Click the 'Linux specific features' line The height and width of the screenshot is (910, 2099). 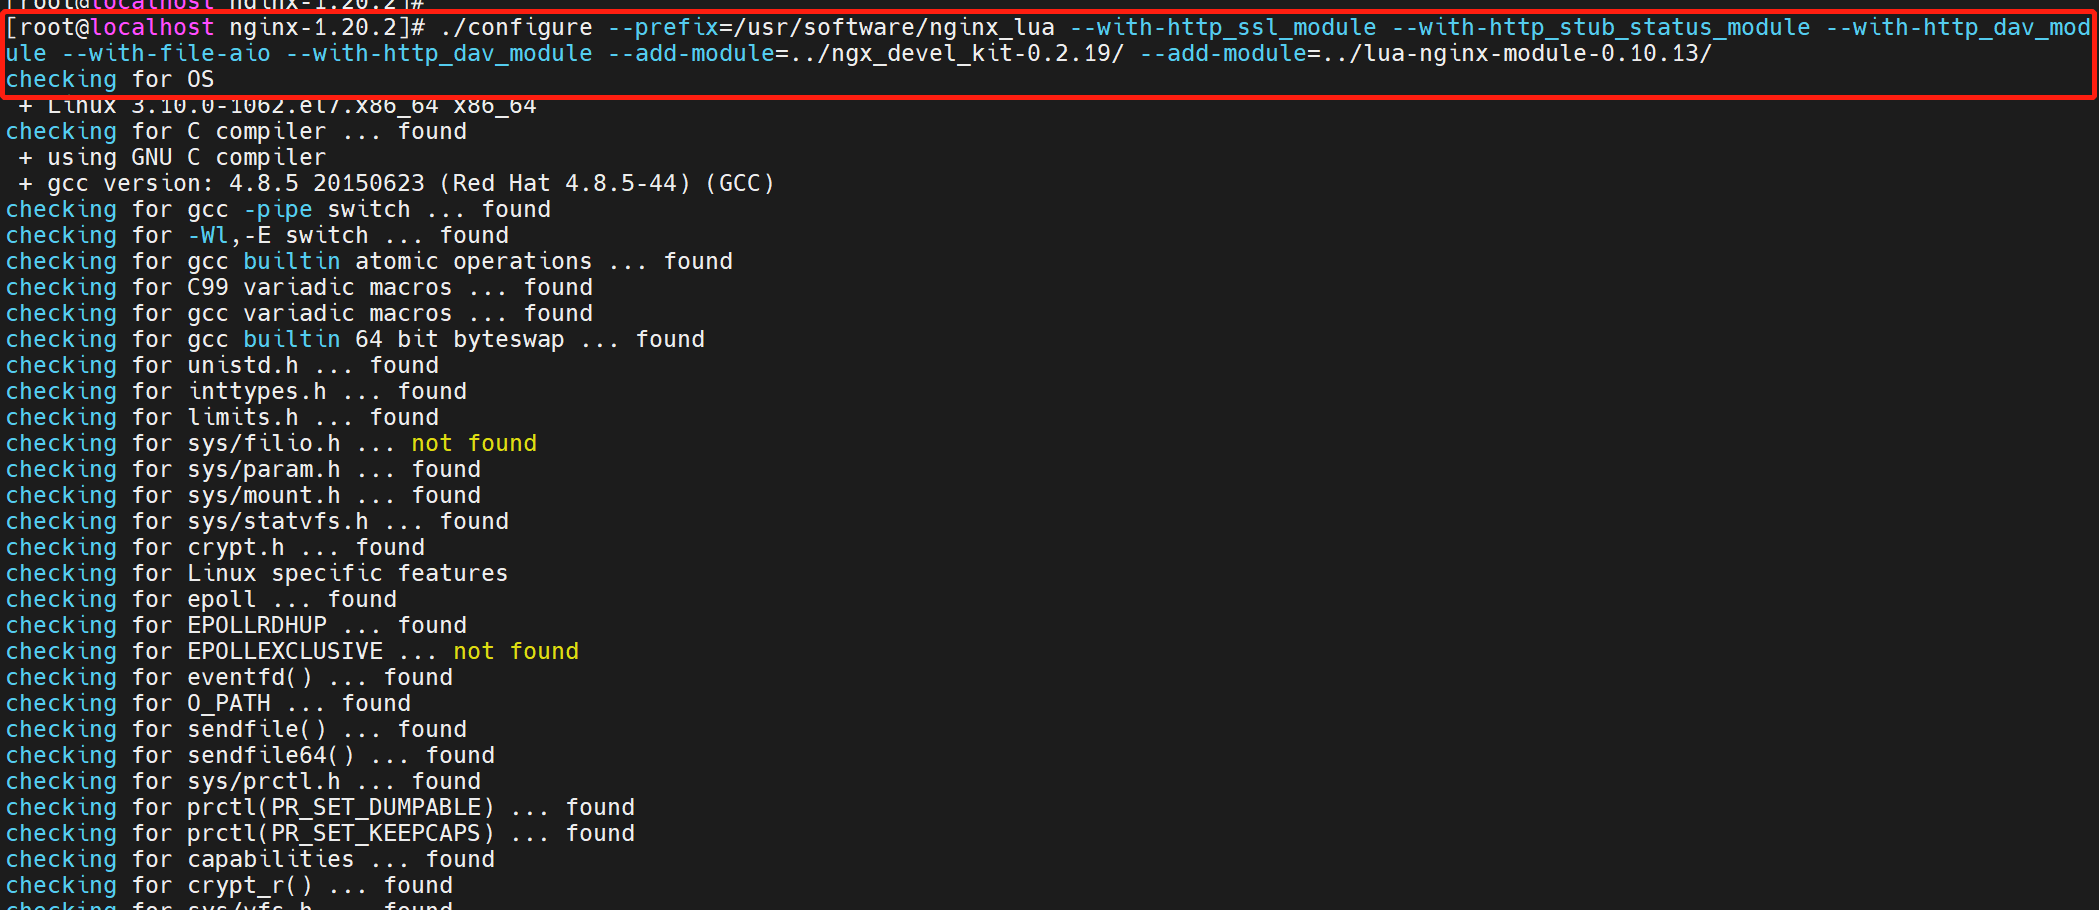[x=257, y=574]
